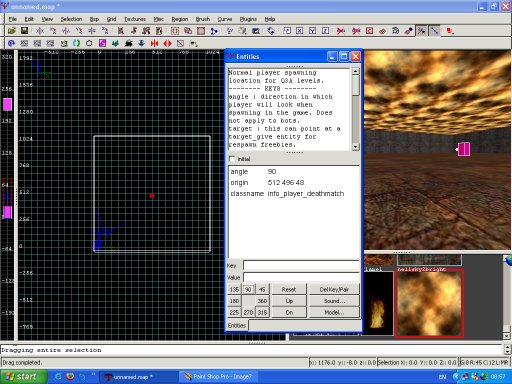Click the red outward-pointing arrows icon
This screenshot has width=512, height=384.
[x=167, y=43]
